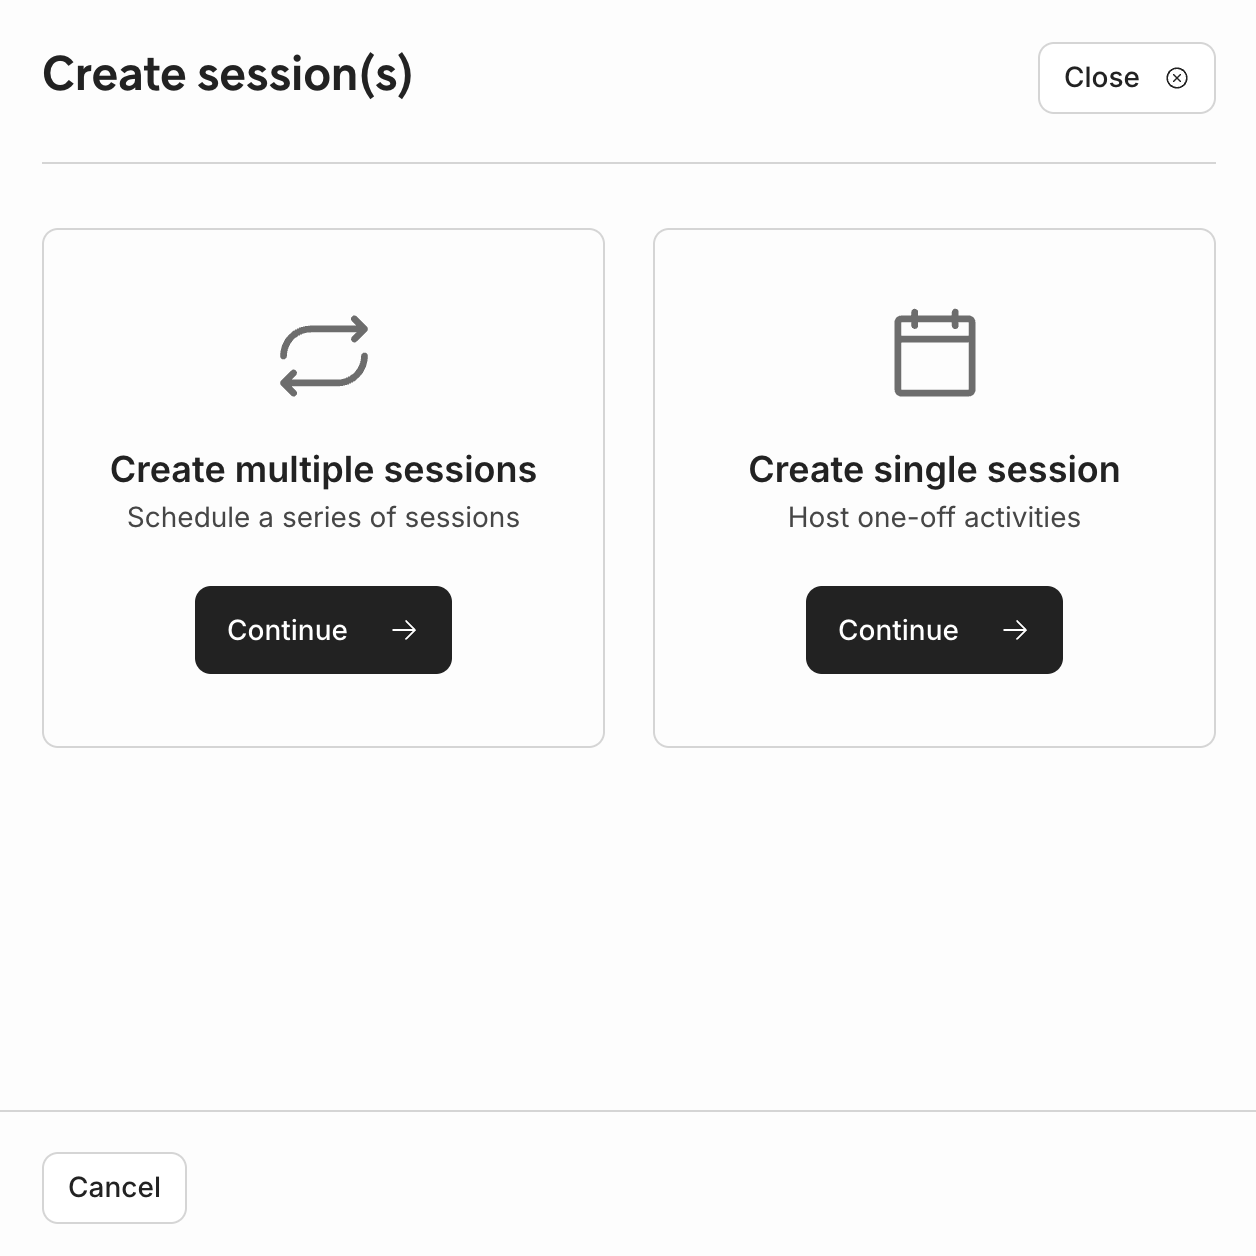This screenshot has width=1256, height=1256.
Task: Click the footer divider line above Cancel
Action: click(x=628, y=1111)
